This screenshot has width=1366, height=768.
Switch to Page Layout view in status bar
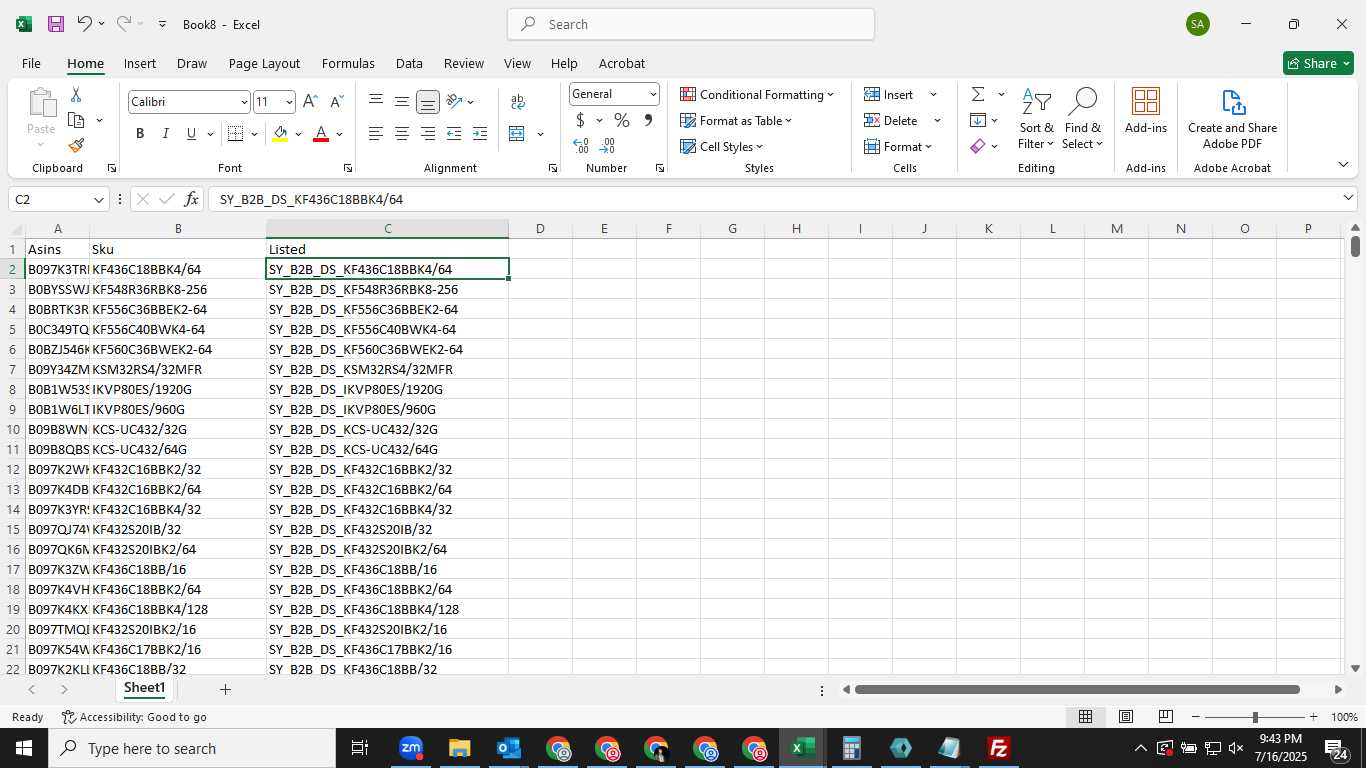1125,717
